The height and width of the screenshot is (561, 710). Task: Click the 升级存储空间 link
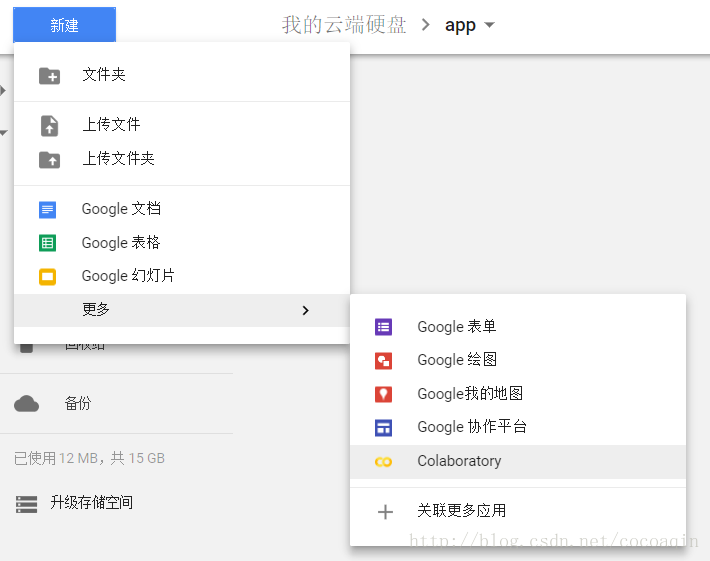pyautogui.click(x=91, y=503)
